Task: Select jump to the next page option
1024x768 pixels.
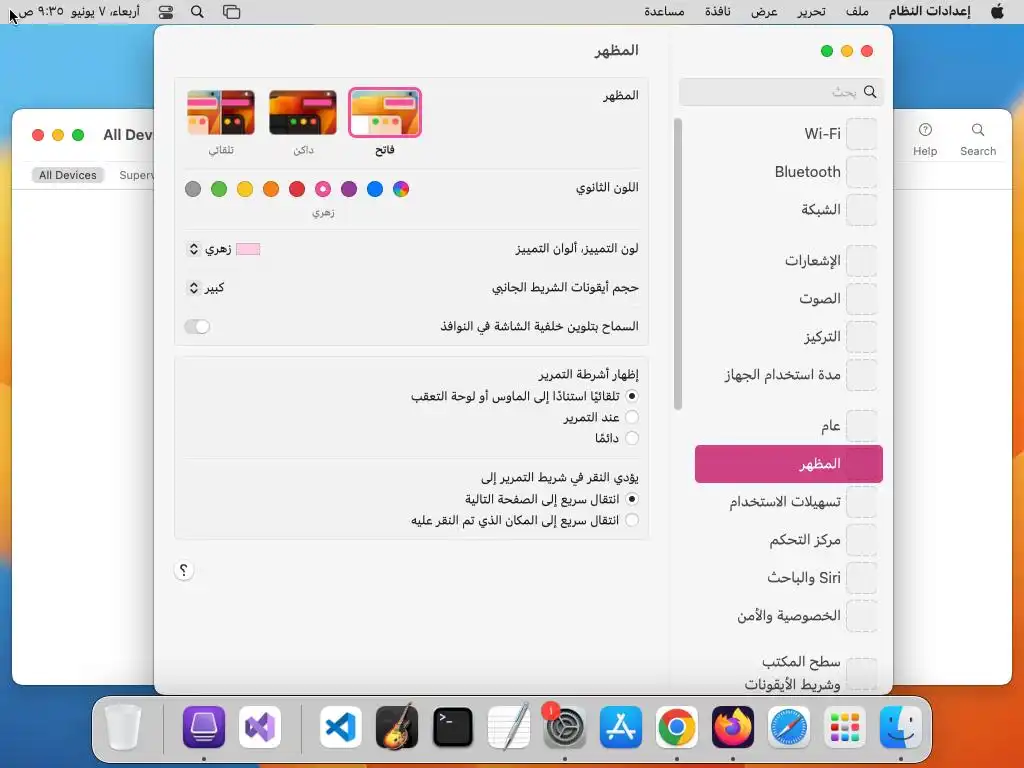Action: 632,499
